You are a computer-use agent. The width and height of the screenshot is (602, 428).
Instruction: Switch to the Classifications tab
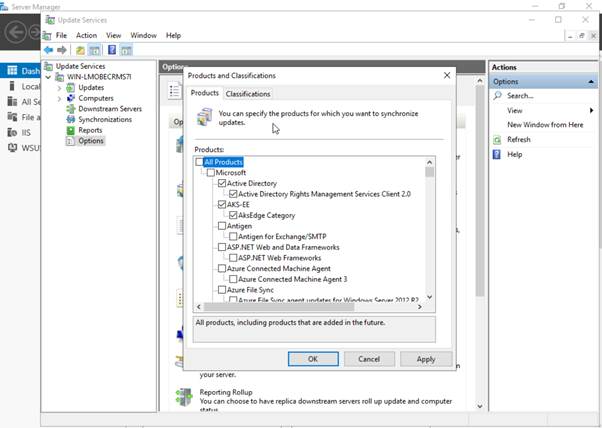[248, 94]
